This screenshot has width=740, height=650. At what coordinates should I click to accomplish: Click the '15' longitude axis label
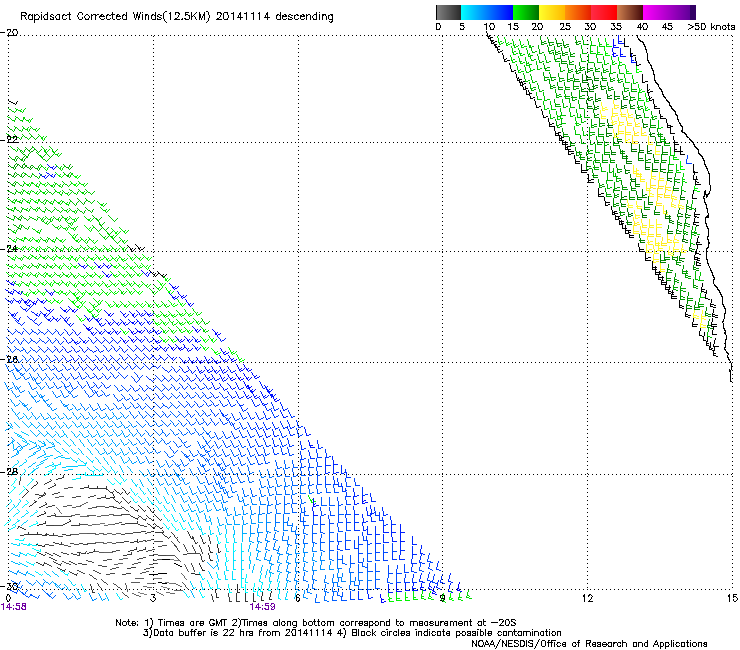click(732, 598)
